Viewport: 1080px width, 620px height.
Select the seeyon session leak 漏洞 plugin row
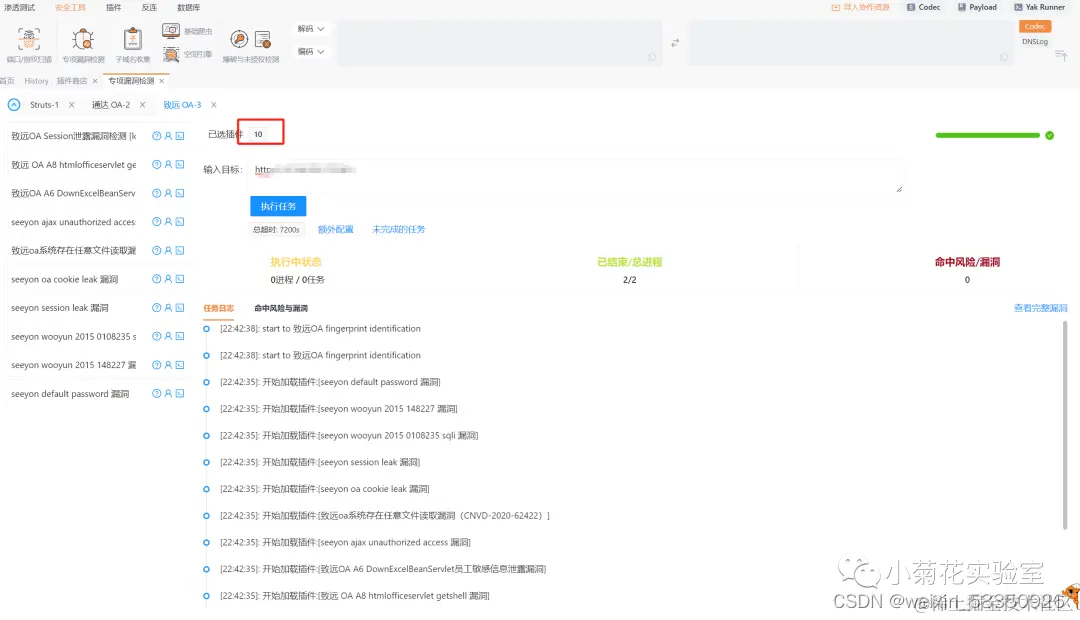click(97, 308)
